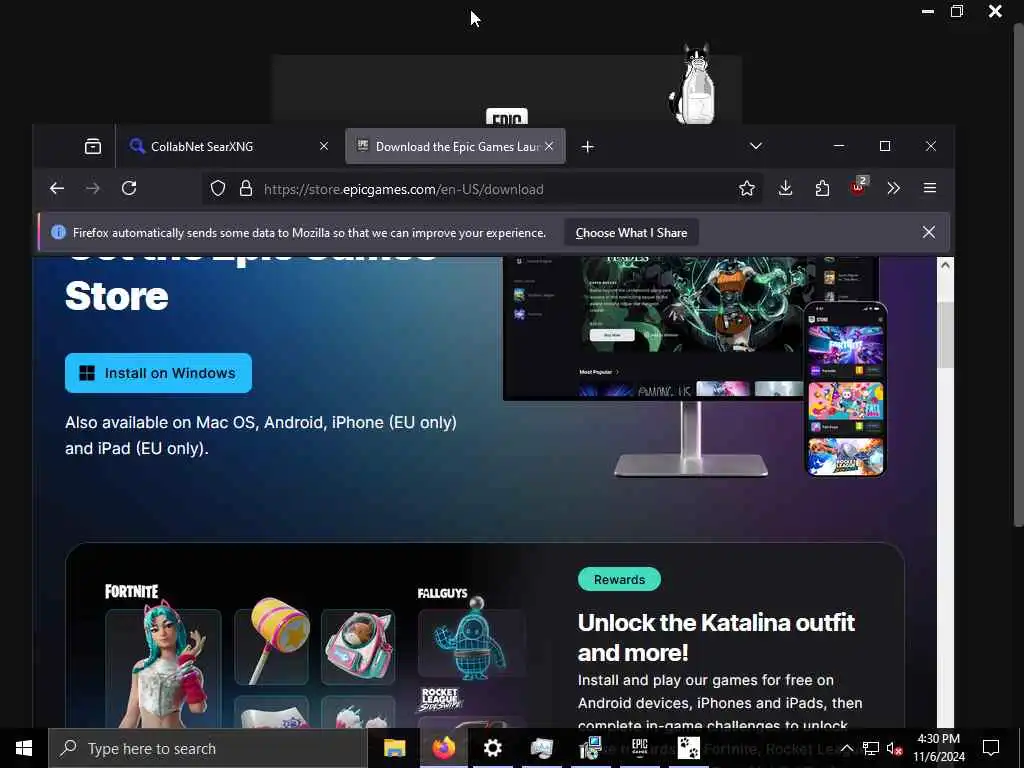Click the muted volume tray icon
The width and height of the screenshot is (1024, 768).
point(893,748)
